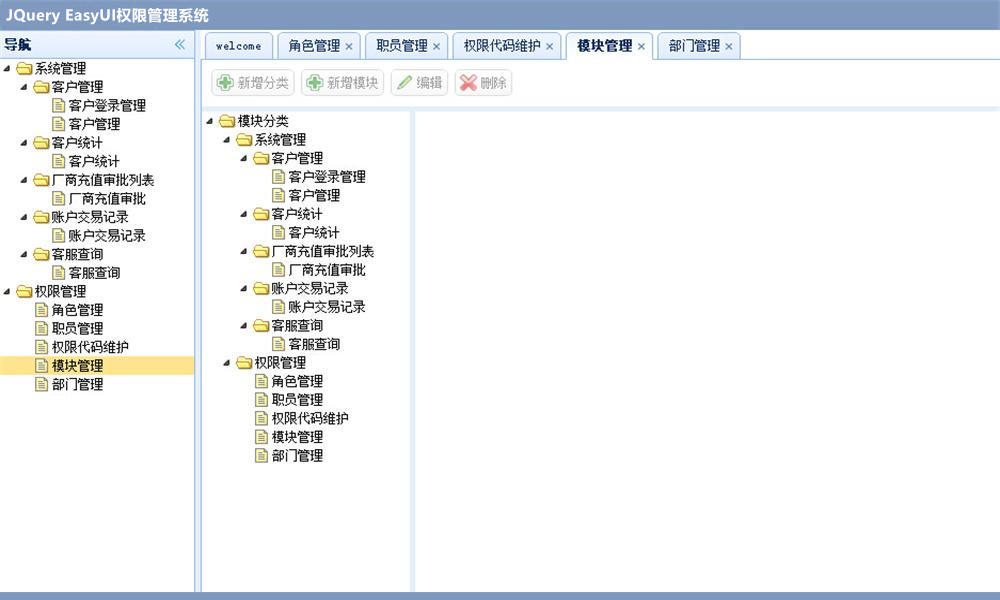
Task: Click the folder icon of 账户交易记录 in module tree
Action: coord(261,288)
